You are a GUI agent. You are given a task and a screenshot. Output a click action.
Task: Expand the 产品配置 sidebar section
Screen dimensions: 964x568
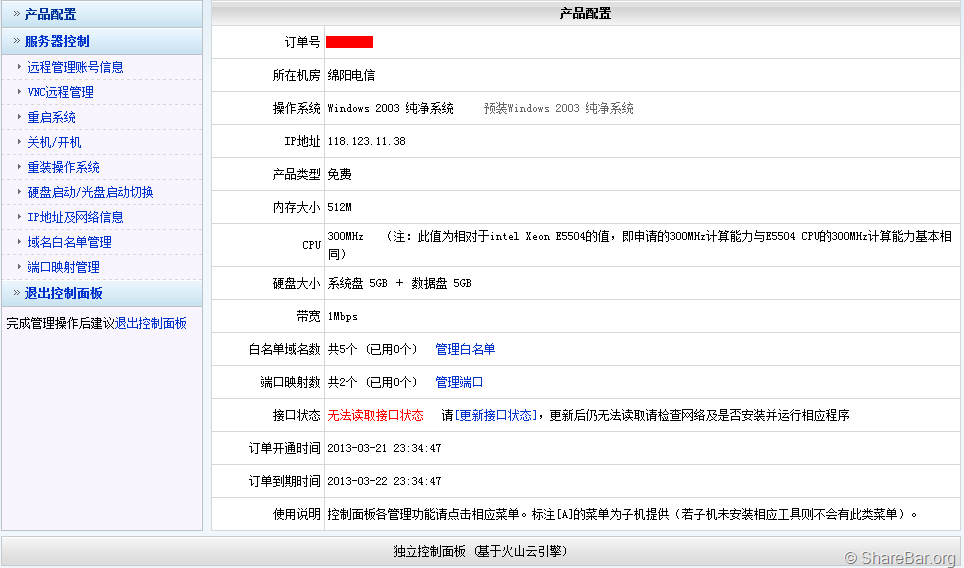click(50, 14)
